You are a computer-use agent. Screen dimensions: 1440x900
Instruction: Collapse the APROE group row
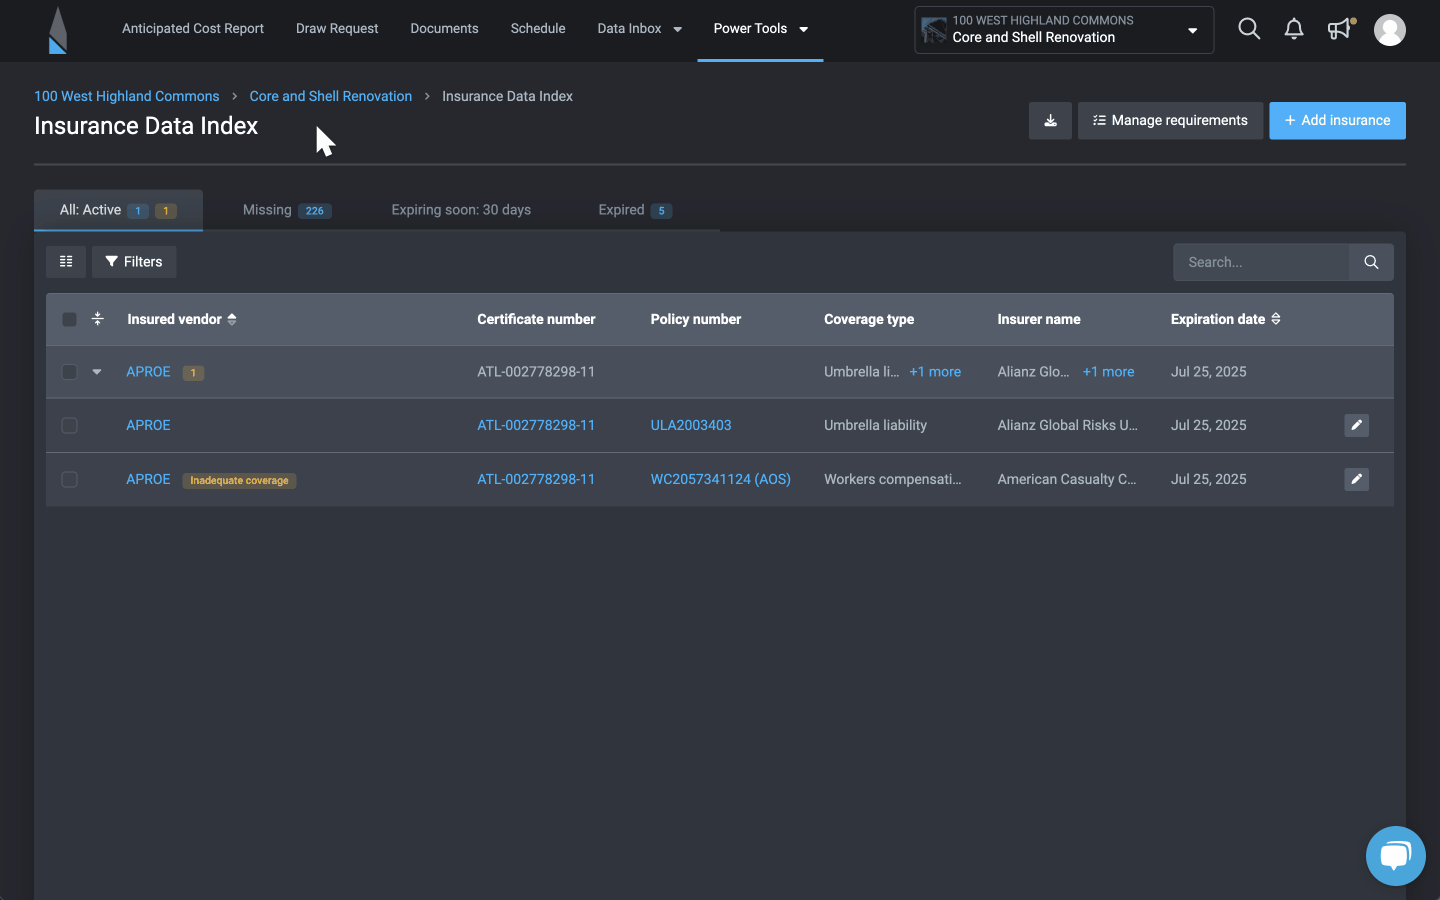point(97,372)
